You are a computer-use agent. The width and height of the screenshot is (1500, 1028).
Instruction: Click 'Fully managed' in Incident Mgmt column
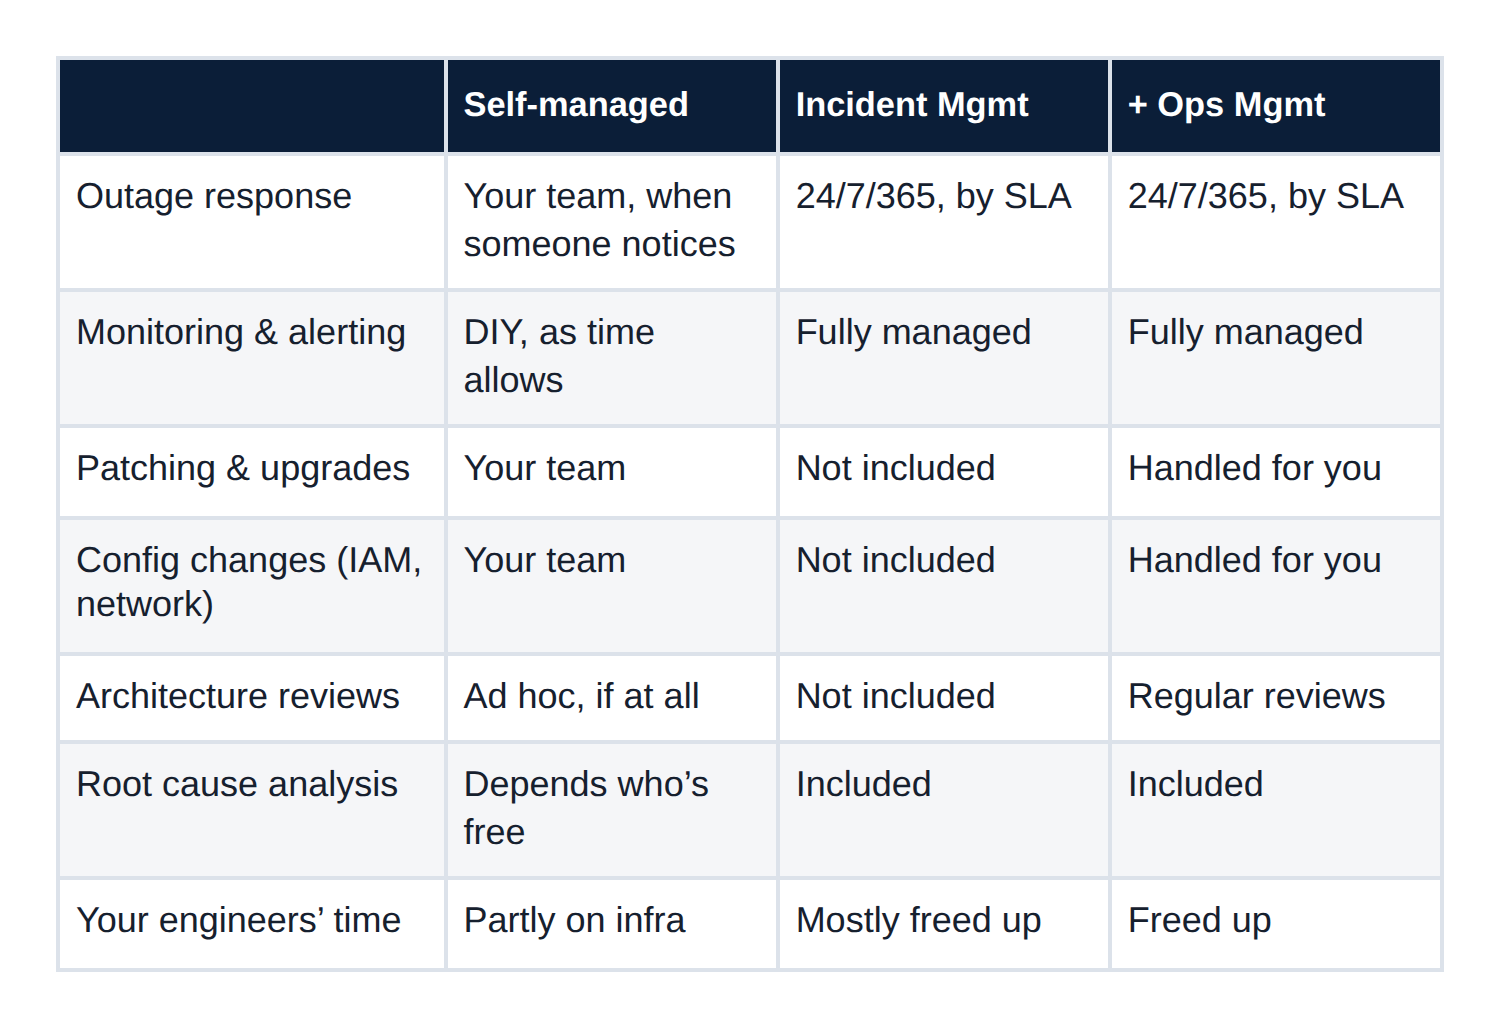(x=943, y=357)
